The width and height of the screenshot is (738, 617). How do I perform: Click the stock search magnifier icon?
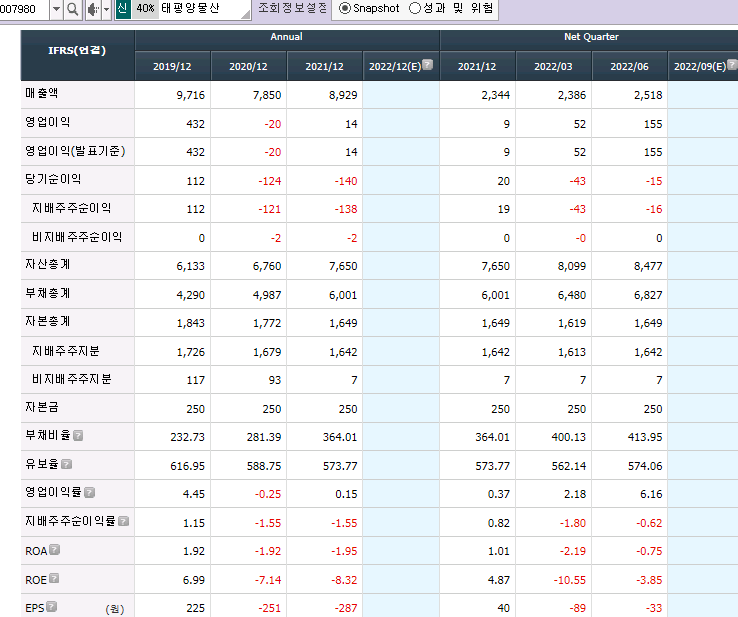coord(72,9)
